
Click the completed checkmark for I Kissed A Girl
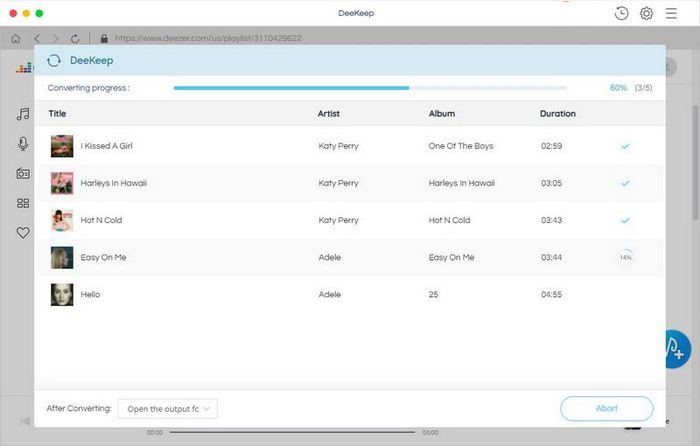[625, 146]
